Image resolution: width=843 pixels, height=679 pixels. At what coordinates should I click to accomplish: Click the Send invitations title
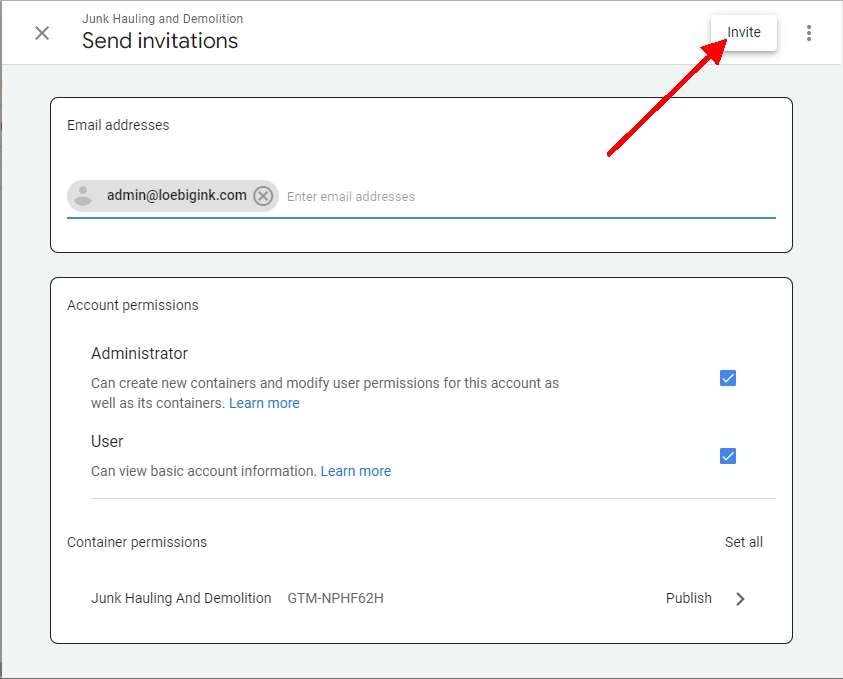(160, 41)
